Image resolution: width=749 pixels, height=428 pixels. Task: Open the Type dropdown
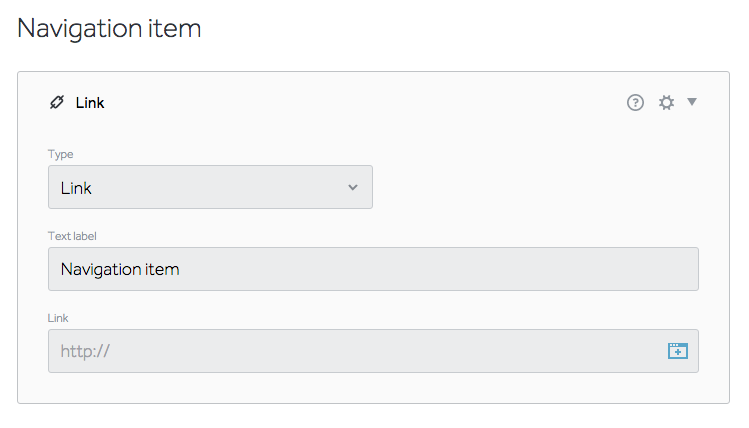click(210, 187)
